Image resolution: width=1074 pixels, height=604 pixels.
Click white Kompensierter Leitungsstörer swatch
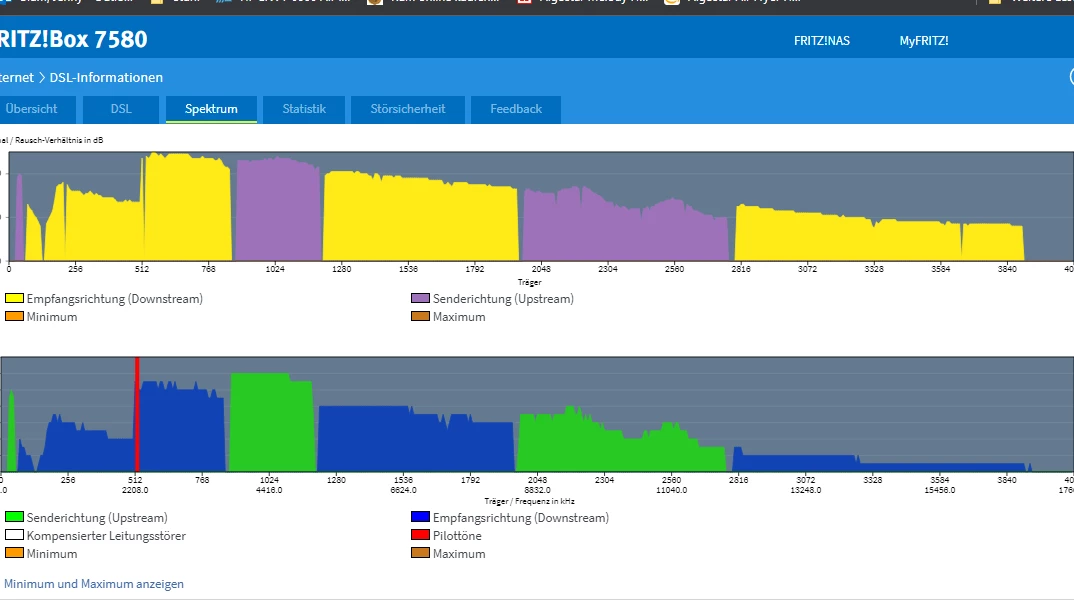click(14, 535)
